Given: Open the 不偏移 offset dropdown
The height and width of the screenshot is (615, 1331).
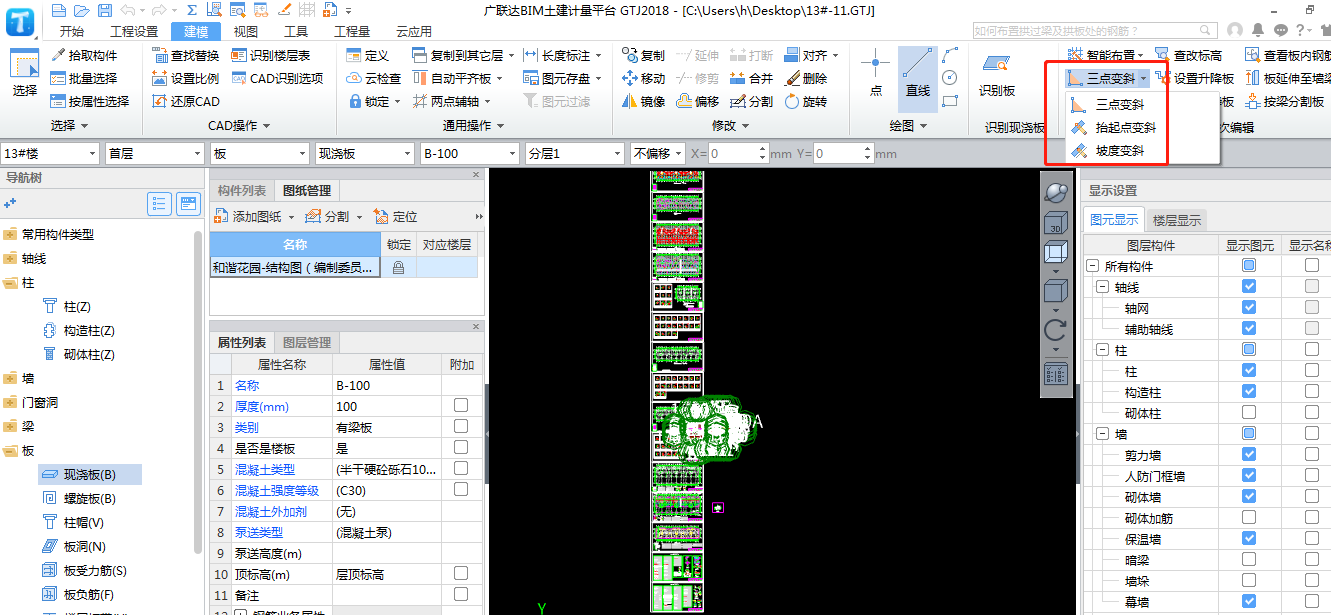Looking at the screenshot, I should pos(657,154).
